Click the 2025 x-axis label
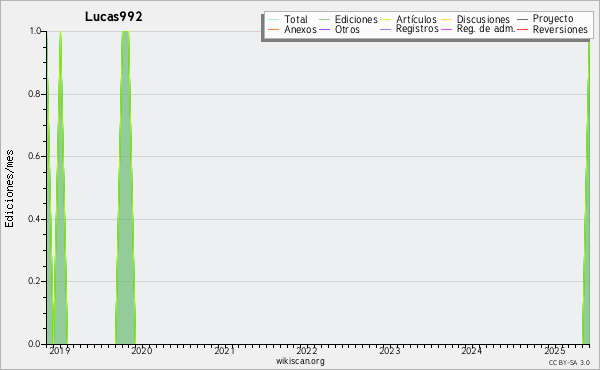This screenshot has height=370, width=600. pyautogui.click(x=554, y=350)
